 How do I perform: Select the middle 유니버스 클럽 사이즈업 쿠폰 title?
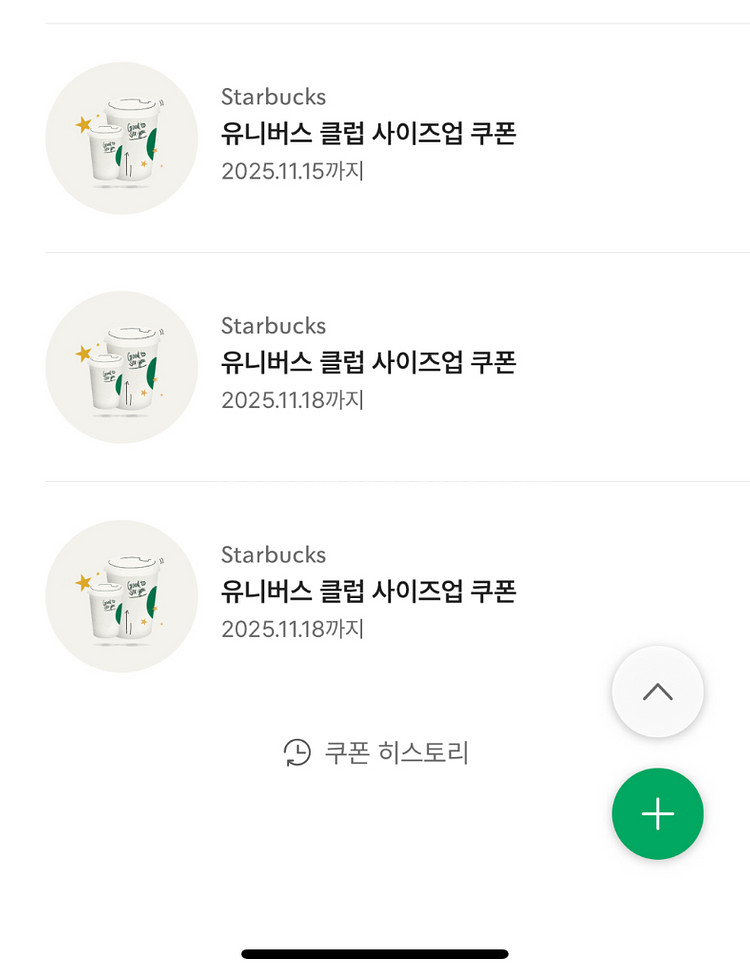pos(368,362)
